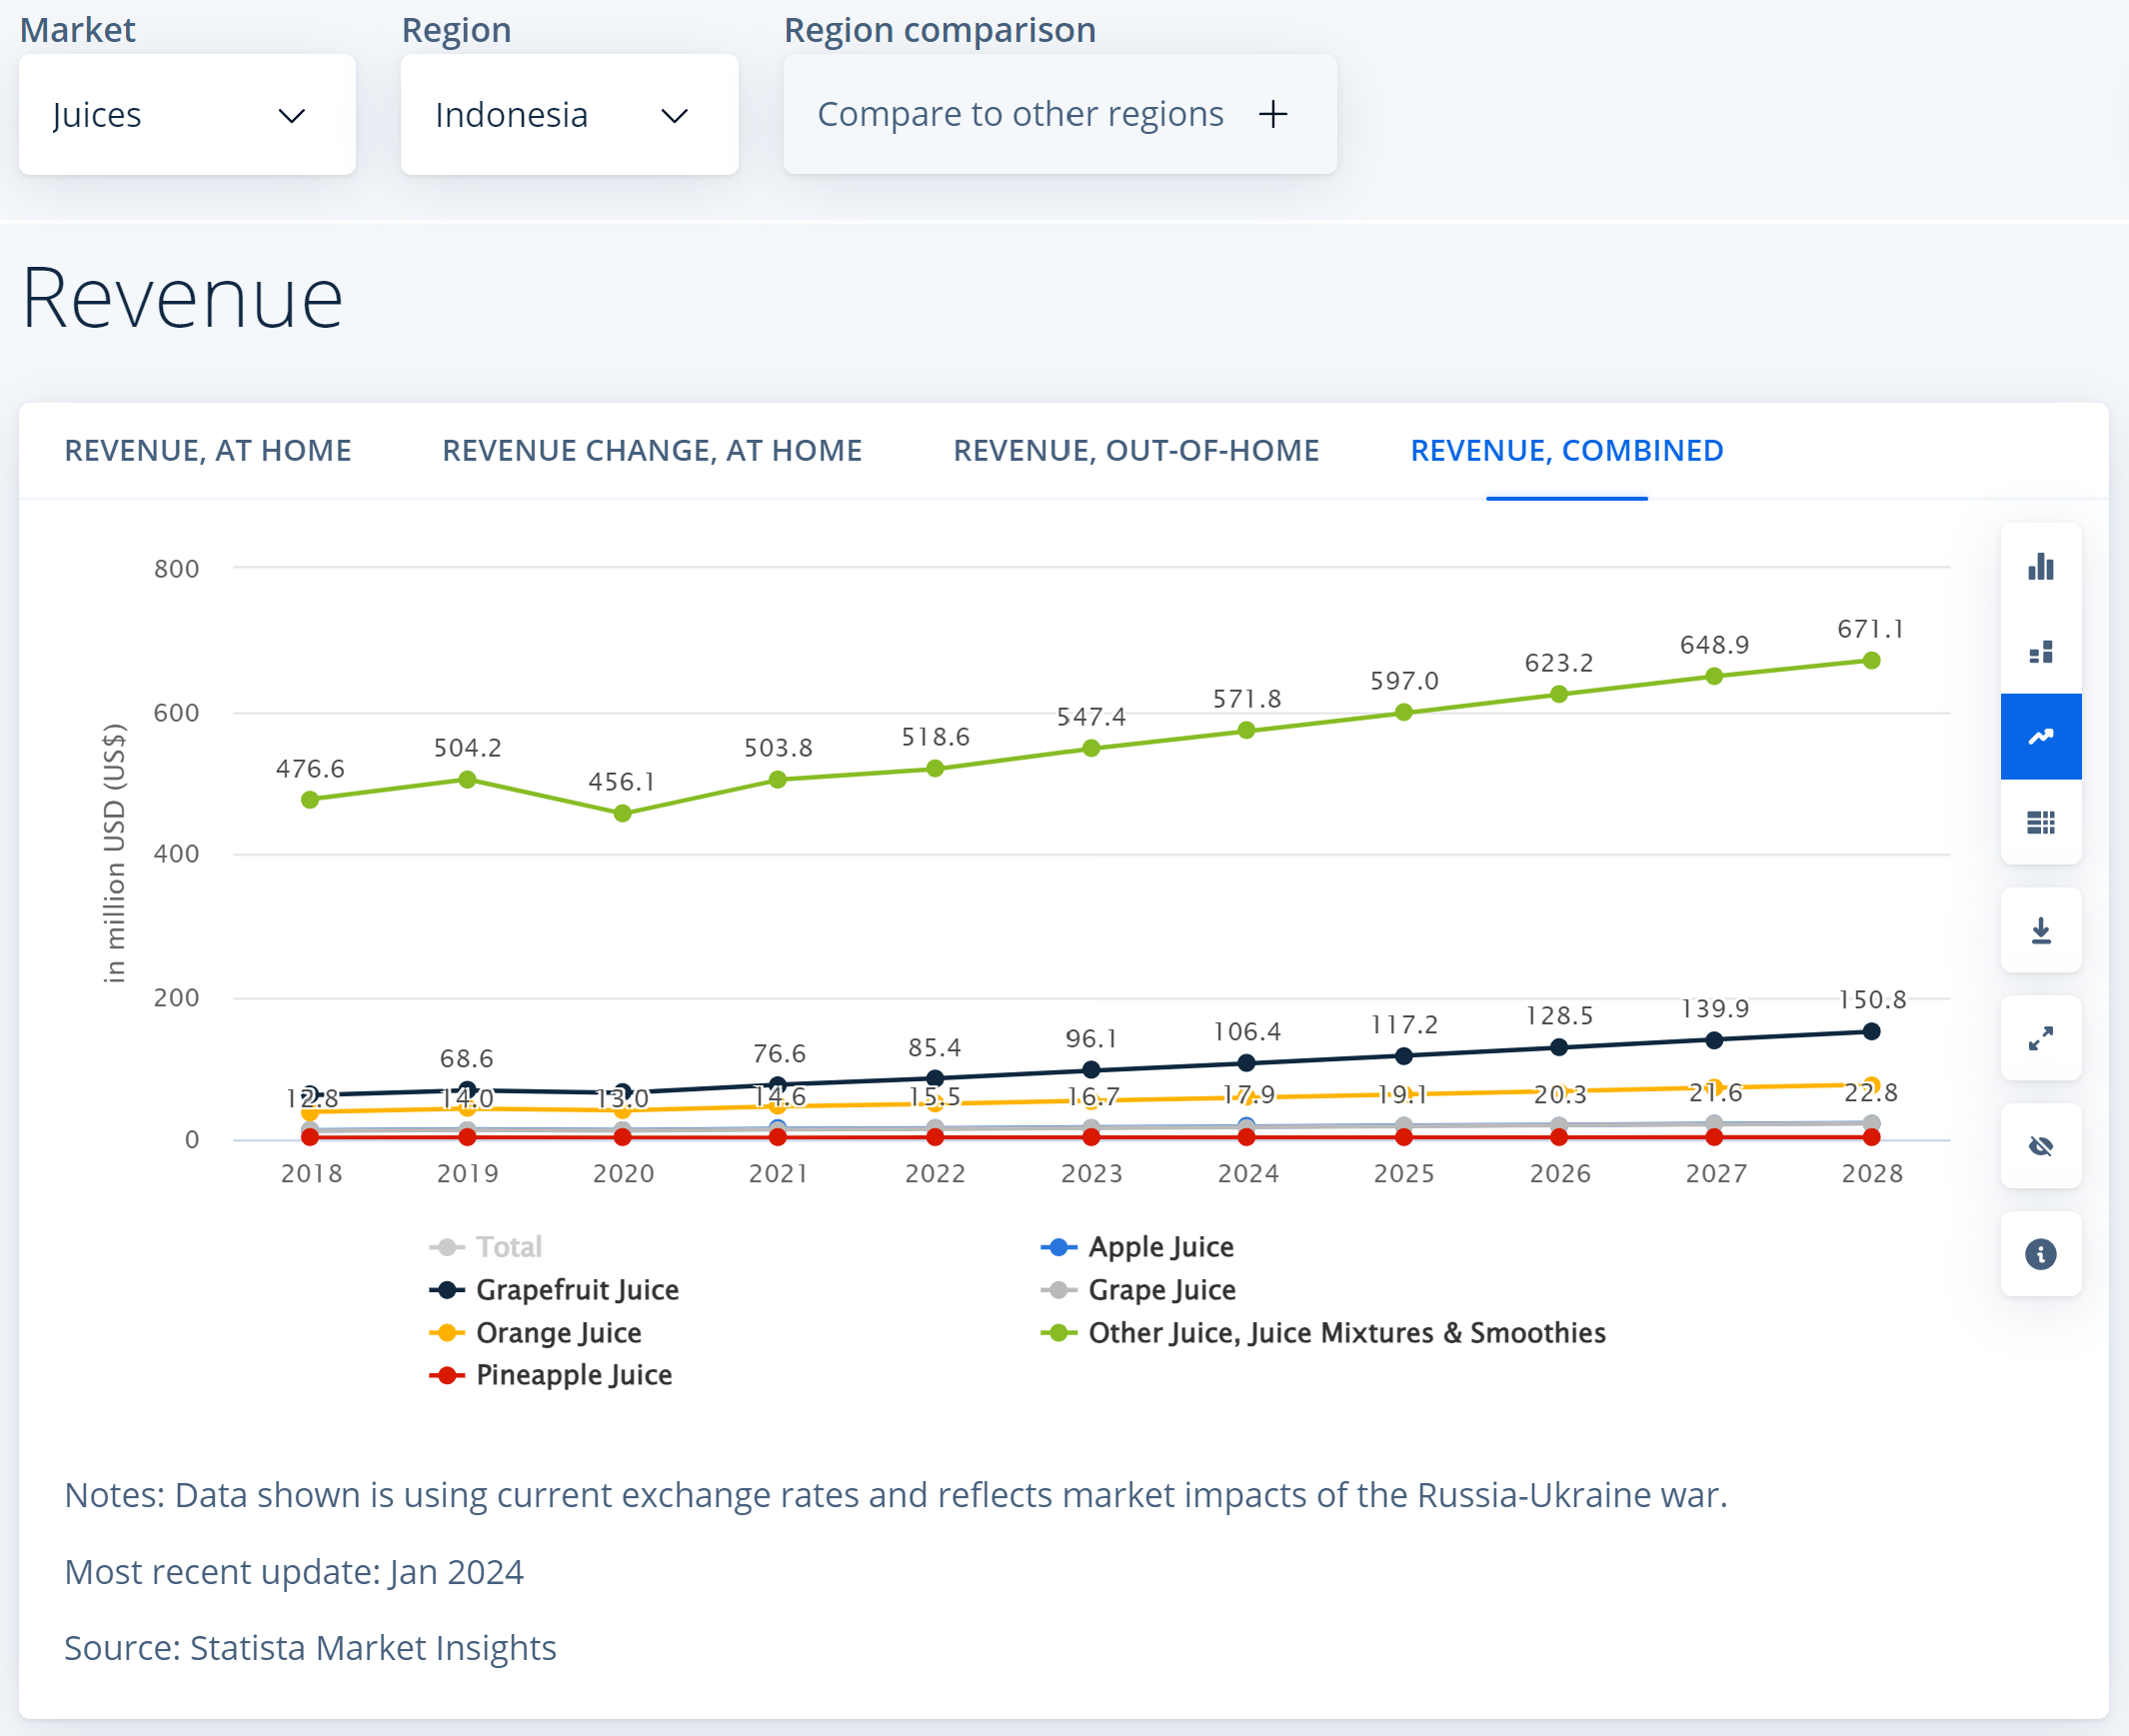The image size is (2129, 1736).
Task: Toggle Grapefruit Juice series visibility
Action: [577, 1290]
